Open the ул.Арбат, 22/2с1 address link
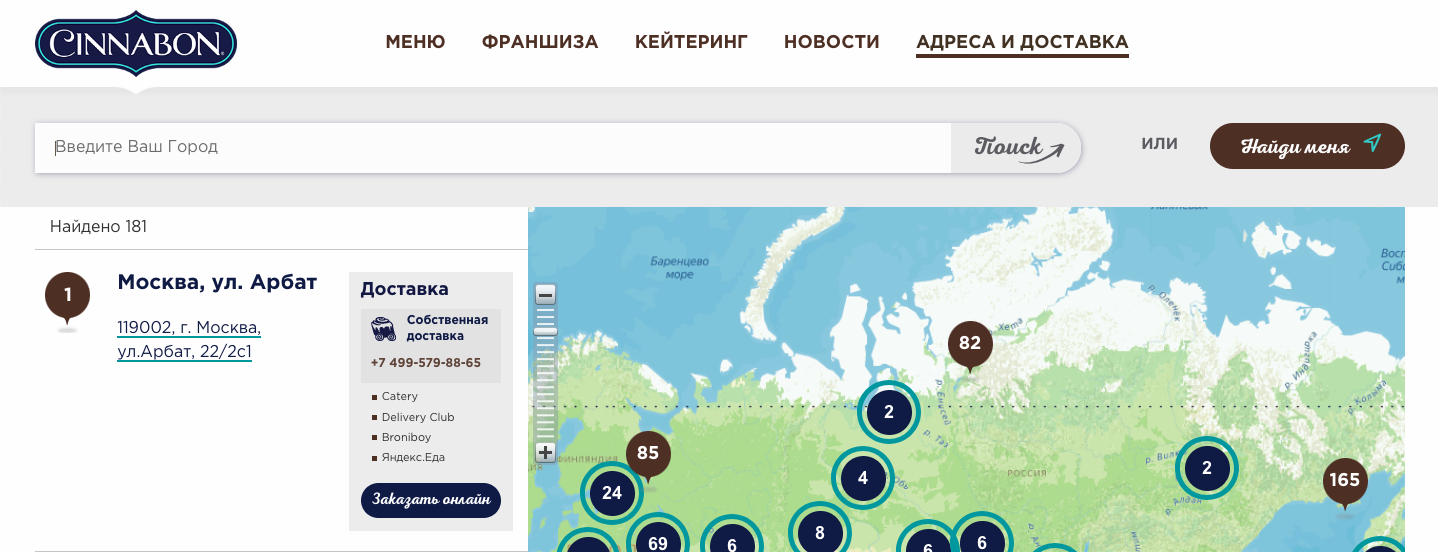This screenshot has height=552, width=1438. click(x=184, y=352)
